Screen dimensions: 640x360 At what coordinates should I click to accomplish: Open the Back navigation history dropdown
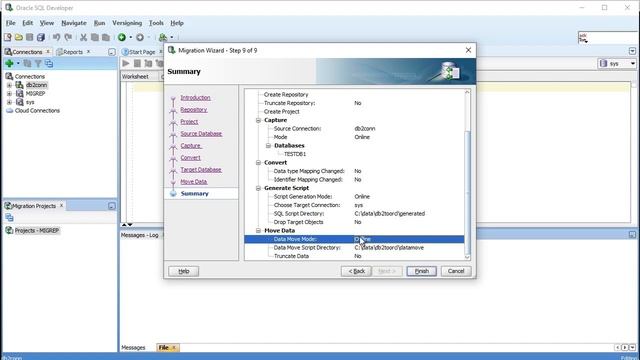(131, 38)
